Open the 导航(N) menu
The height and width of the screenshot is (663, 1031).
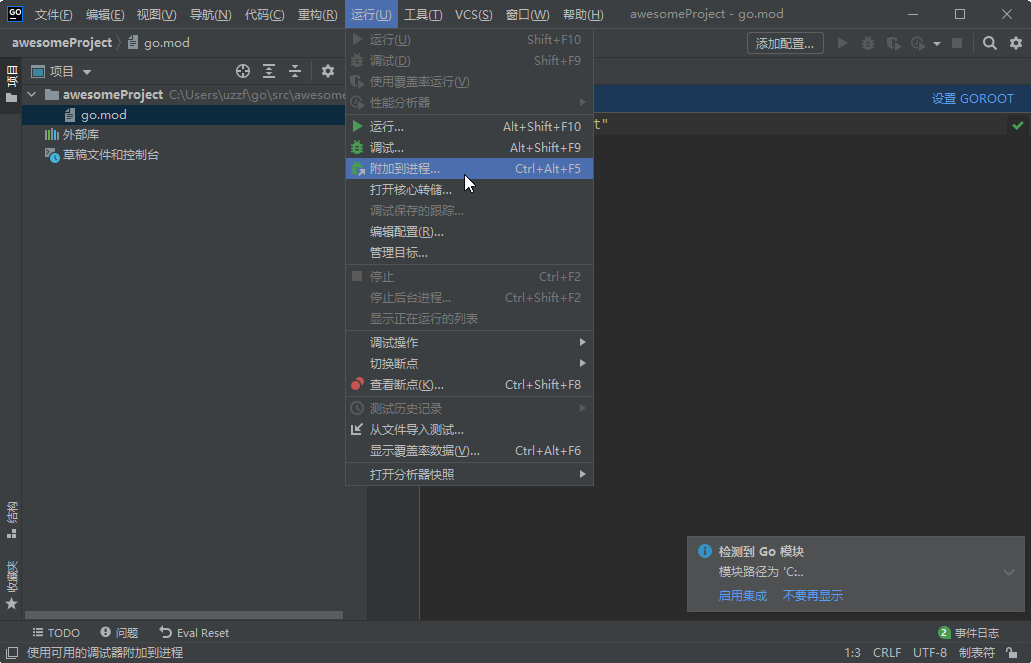point(210,14)
